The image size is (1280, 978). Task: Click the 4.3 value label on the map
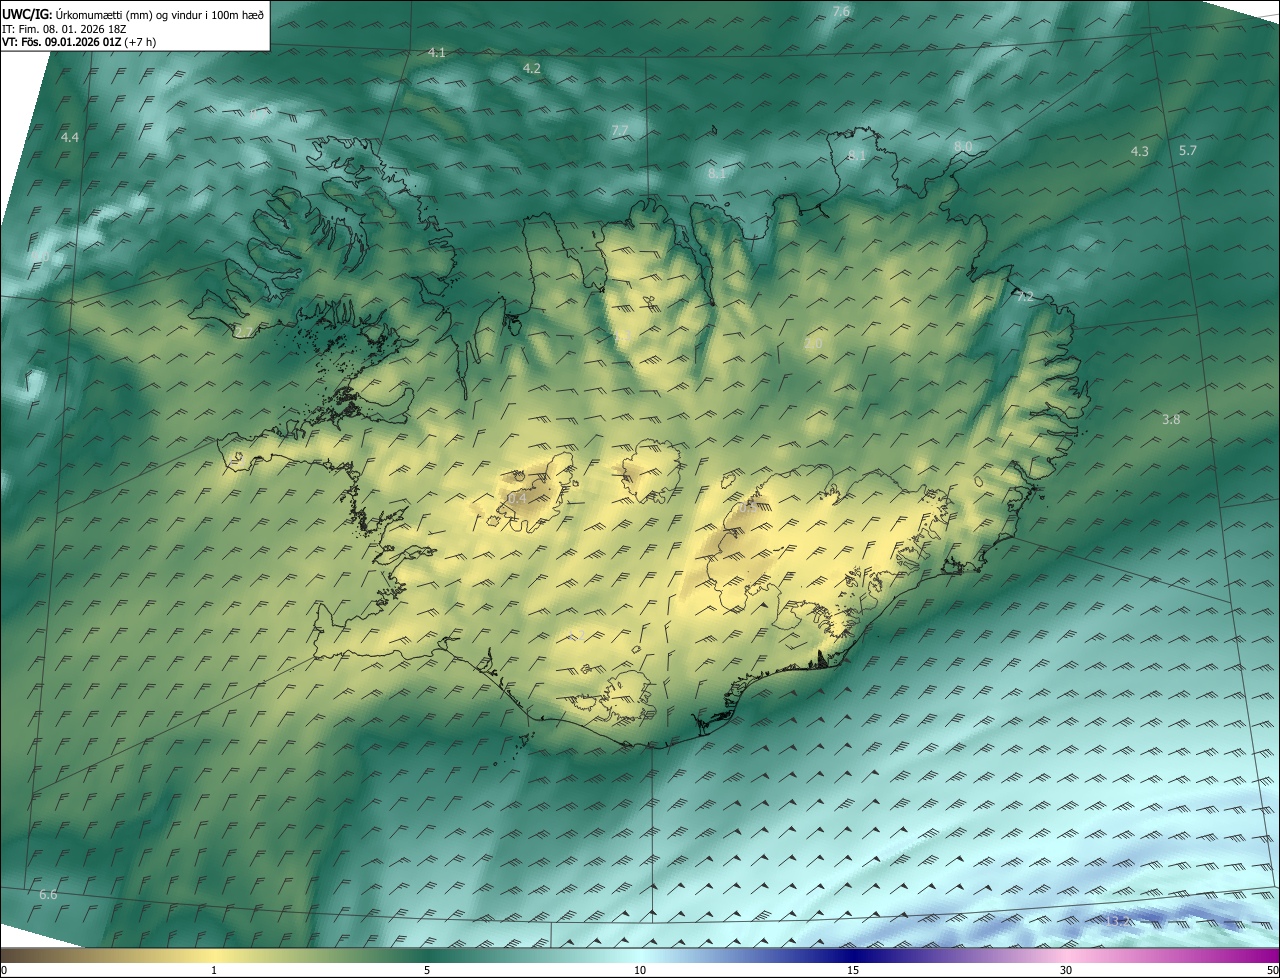click(1139, 151)
